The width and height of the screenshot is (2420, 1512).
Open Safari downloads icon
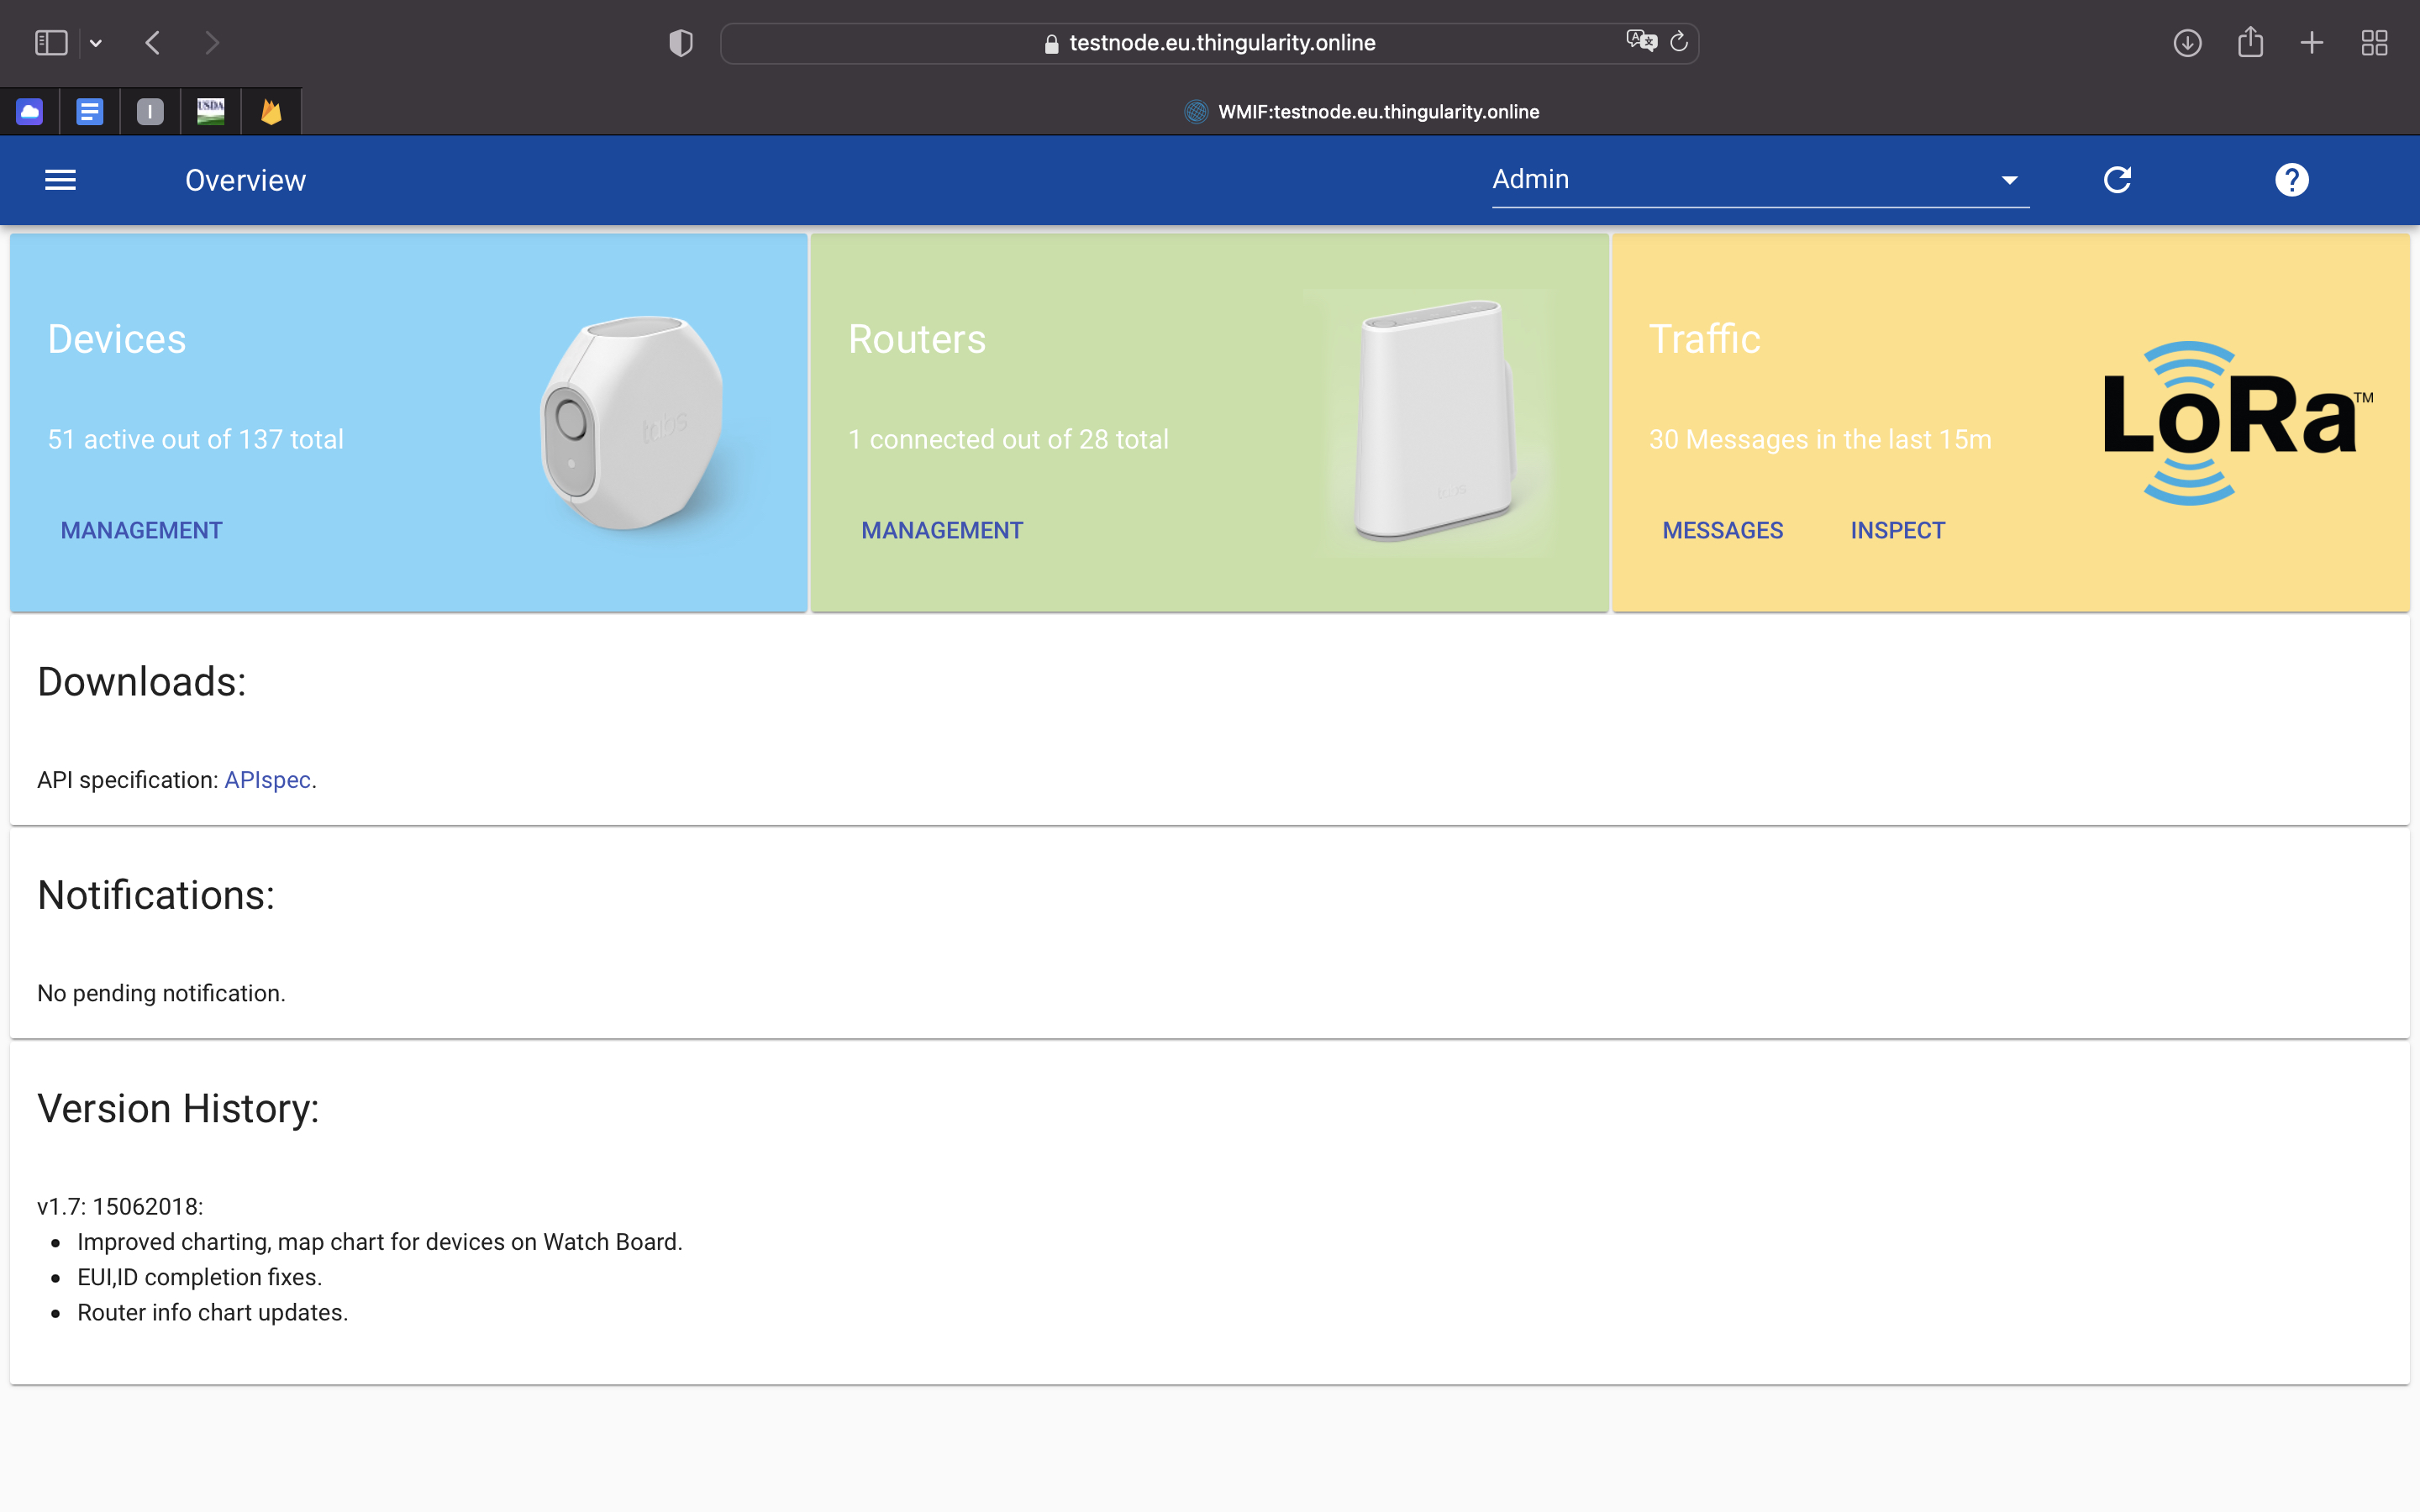(x=2187, y=43)
